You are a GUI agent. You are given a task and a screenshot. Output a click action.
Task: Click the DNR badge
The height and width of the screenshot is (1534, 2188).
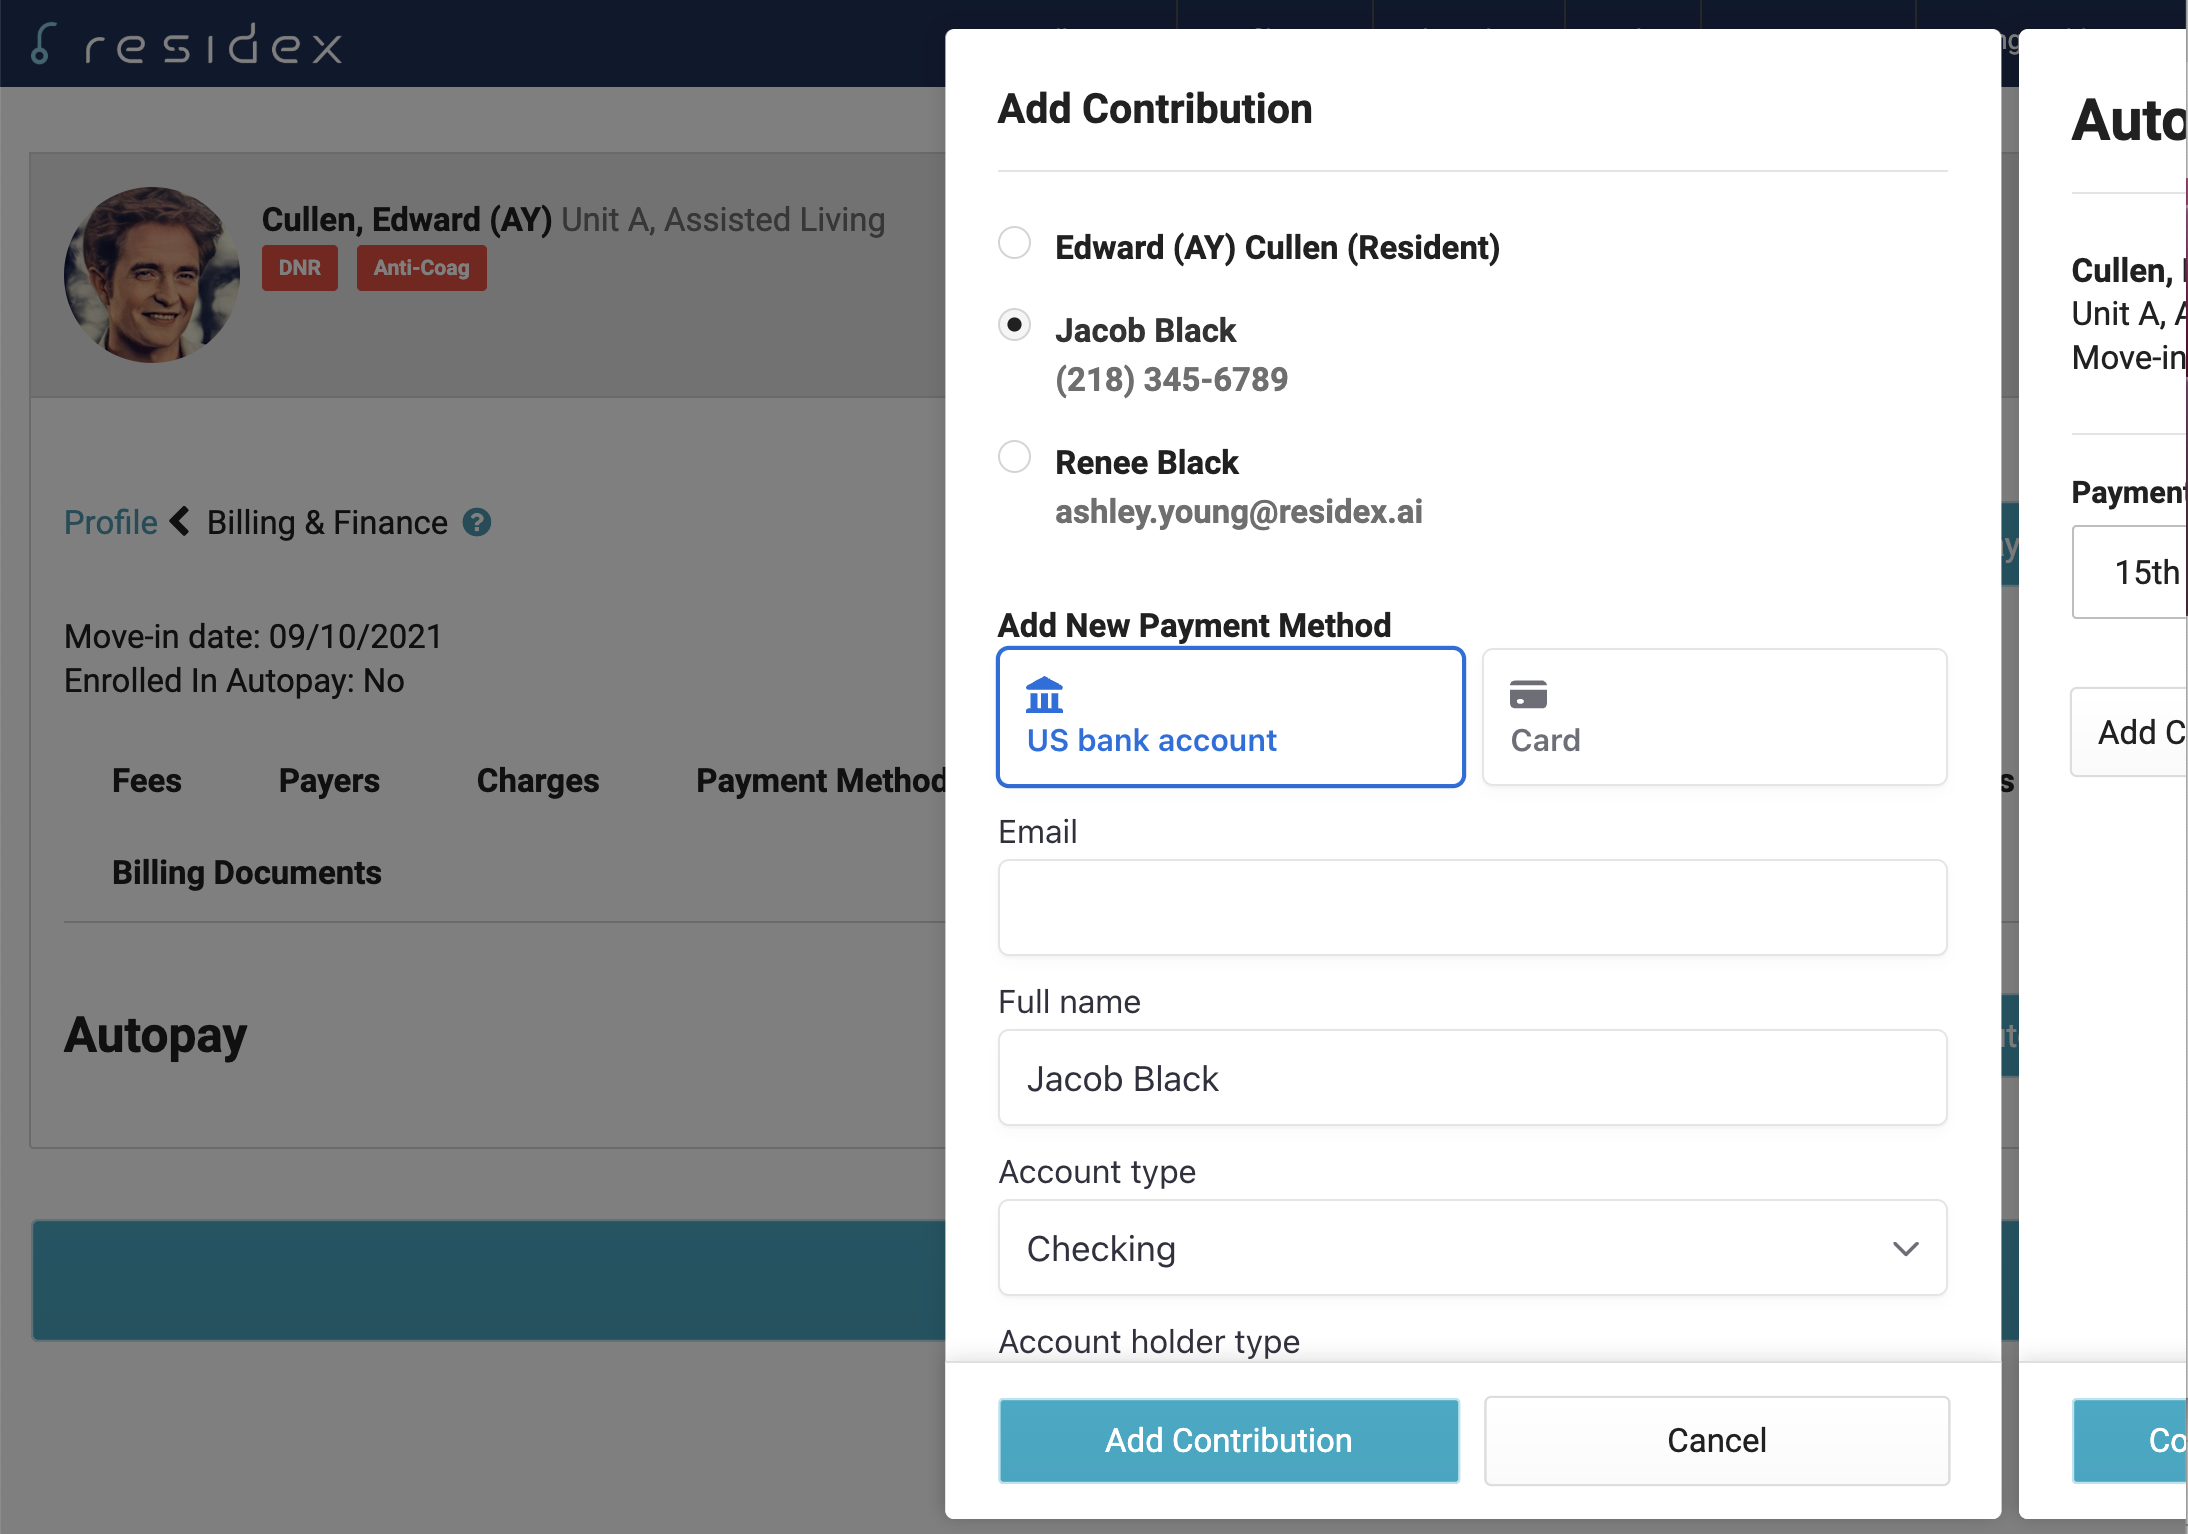point(299,268)
